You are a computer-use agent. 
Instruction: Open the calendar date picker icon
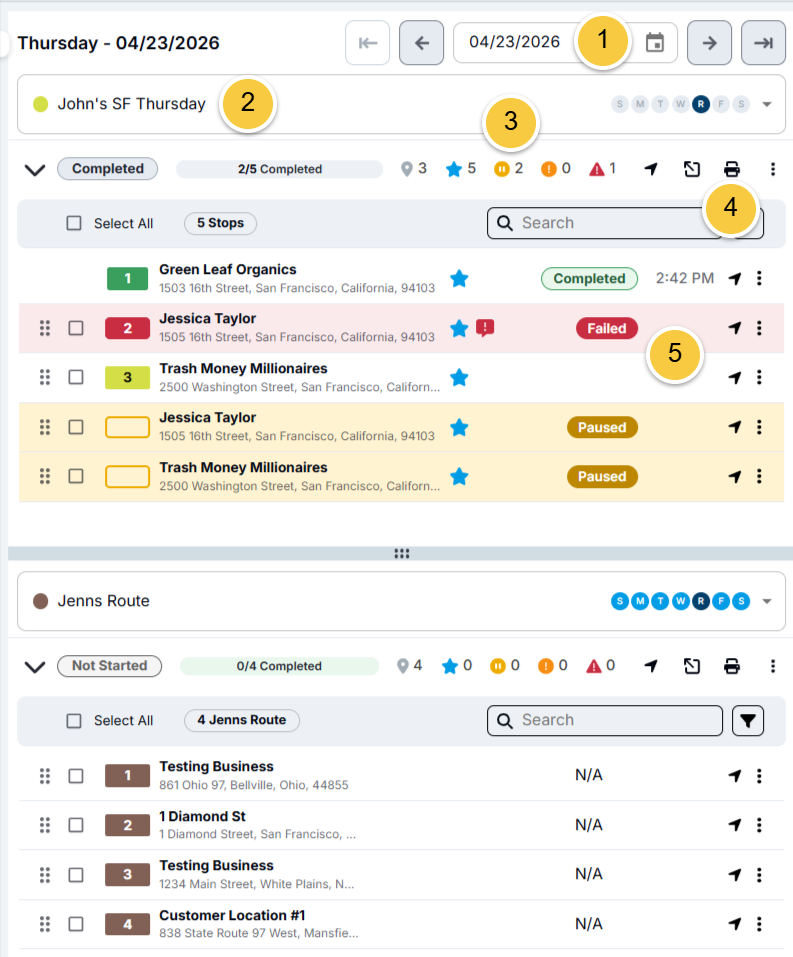(x=654, y=43)
